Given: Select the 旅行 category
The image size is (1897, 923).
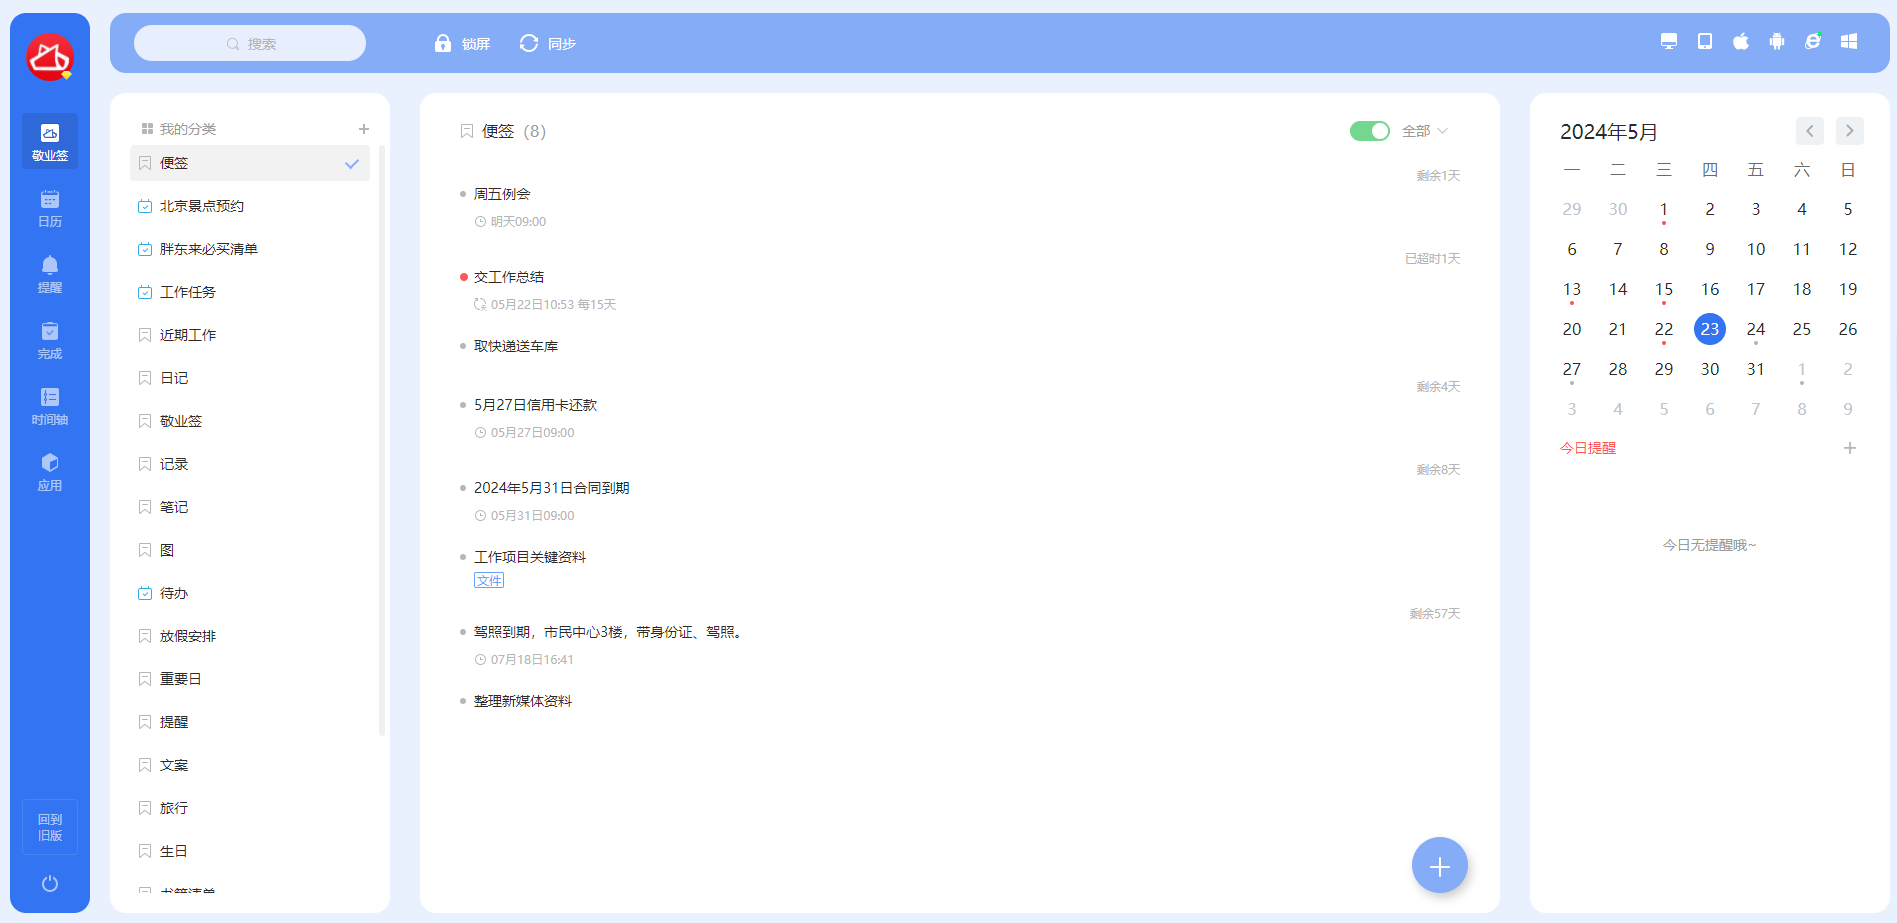Looking at the screenshot, I should 250,808.
